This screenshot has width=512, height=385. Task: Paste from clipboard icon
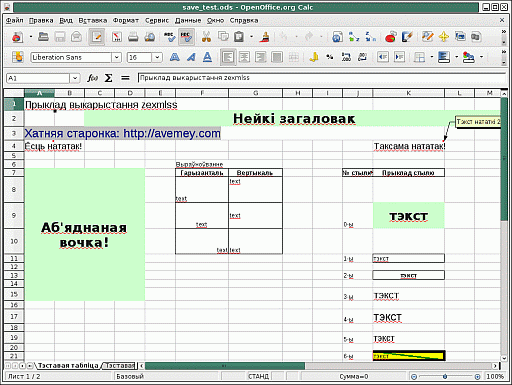(239, 37)
